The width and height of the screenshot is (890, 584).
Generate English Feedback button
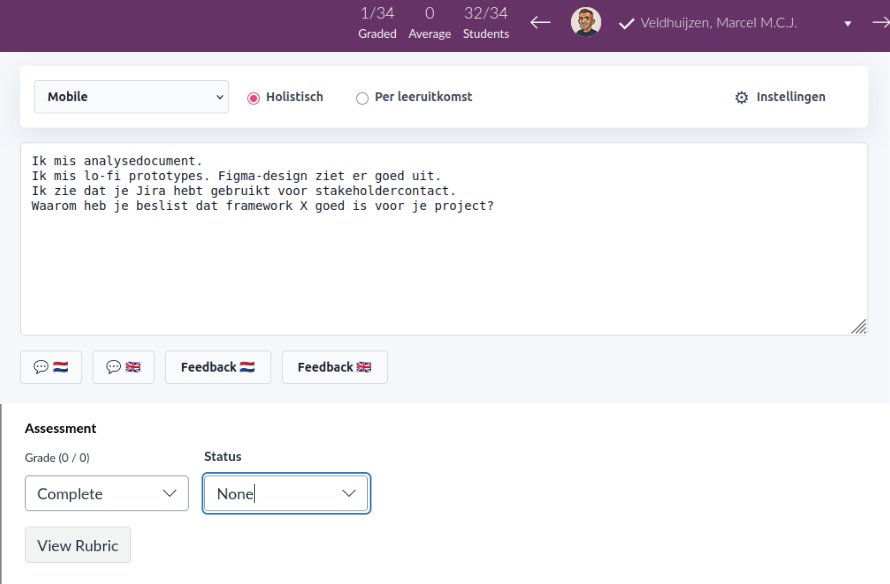click(x=334, y=367)
